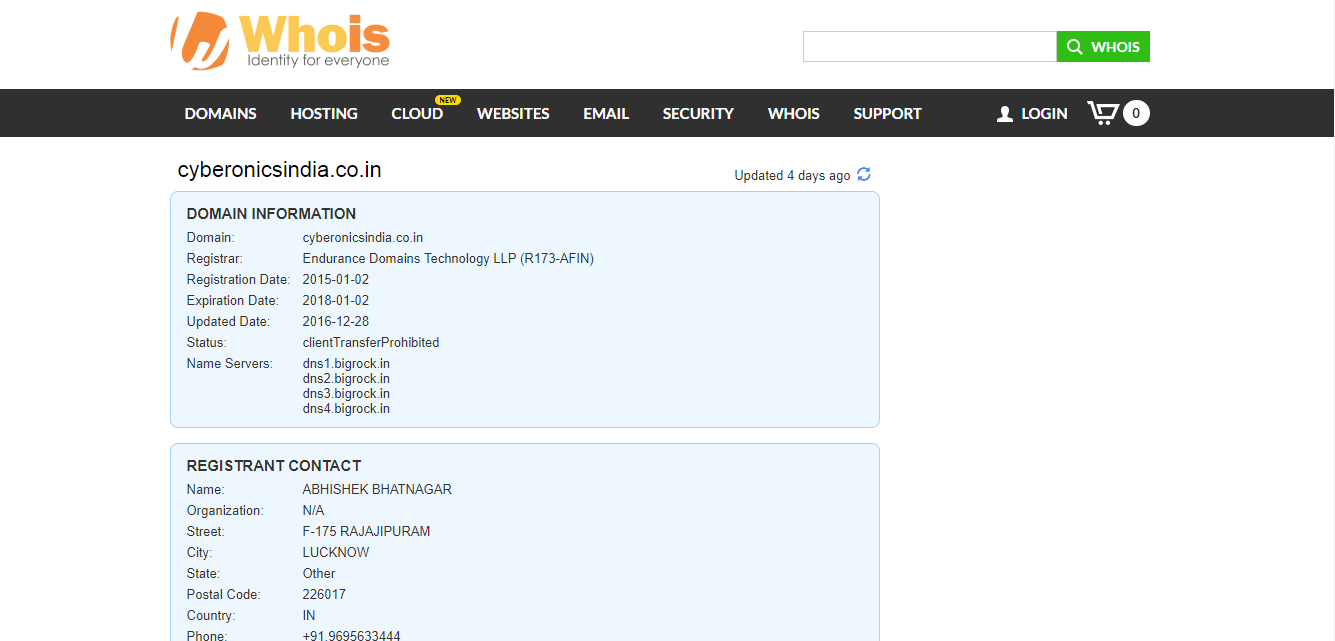Open the EMAIL menu
Viewport: 1335px width, 641px height.
606,114
